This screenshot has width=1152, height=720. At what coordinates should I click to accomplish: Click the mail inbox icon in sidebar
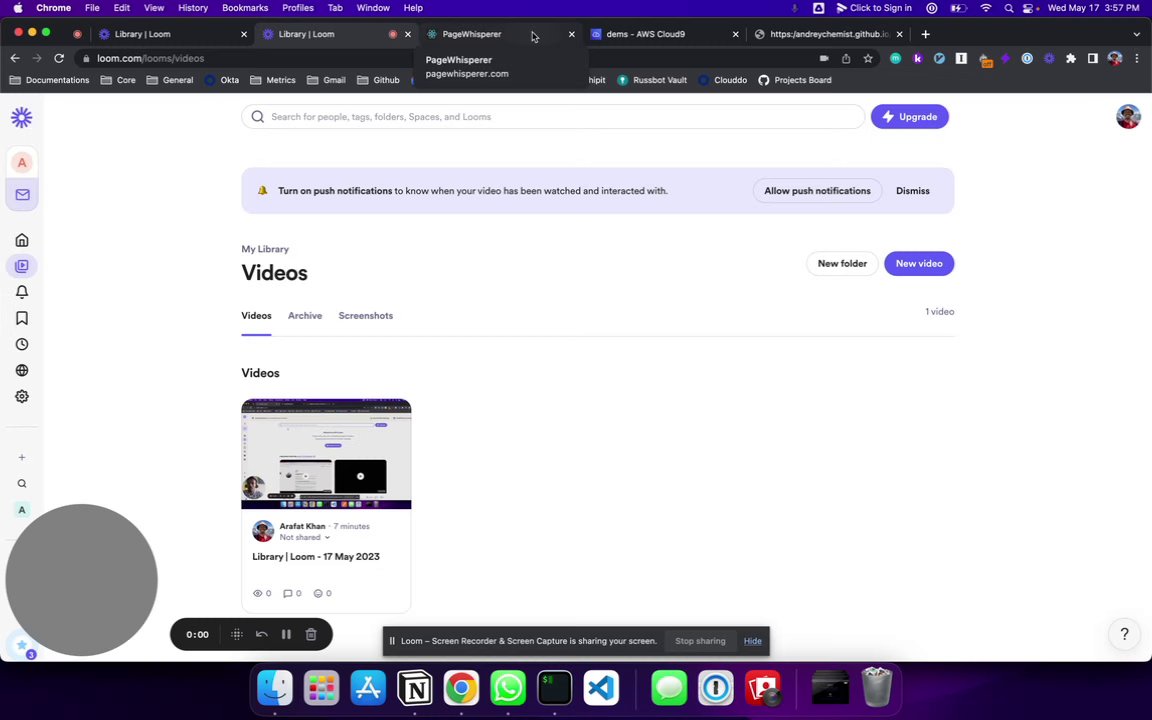point(22,195)
